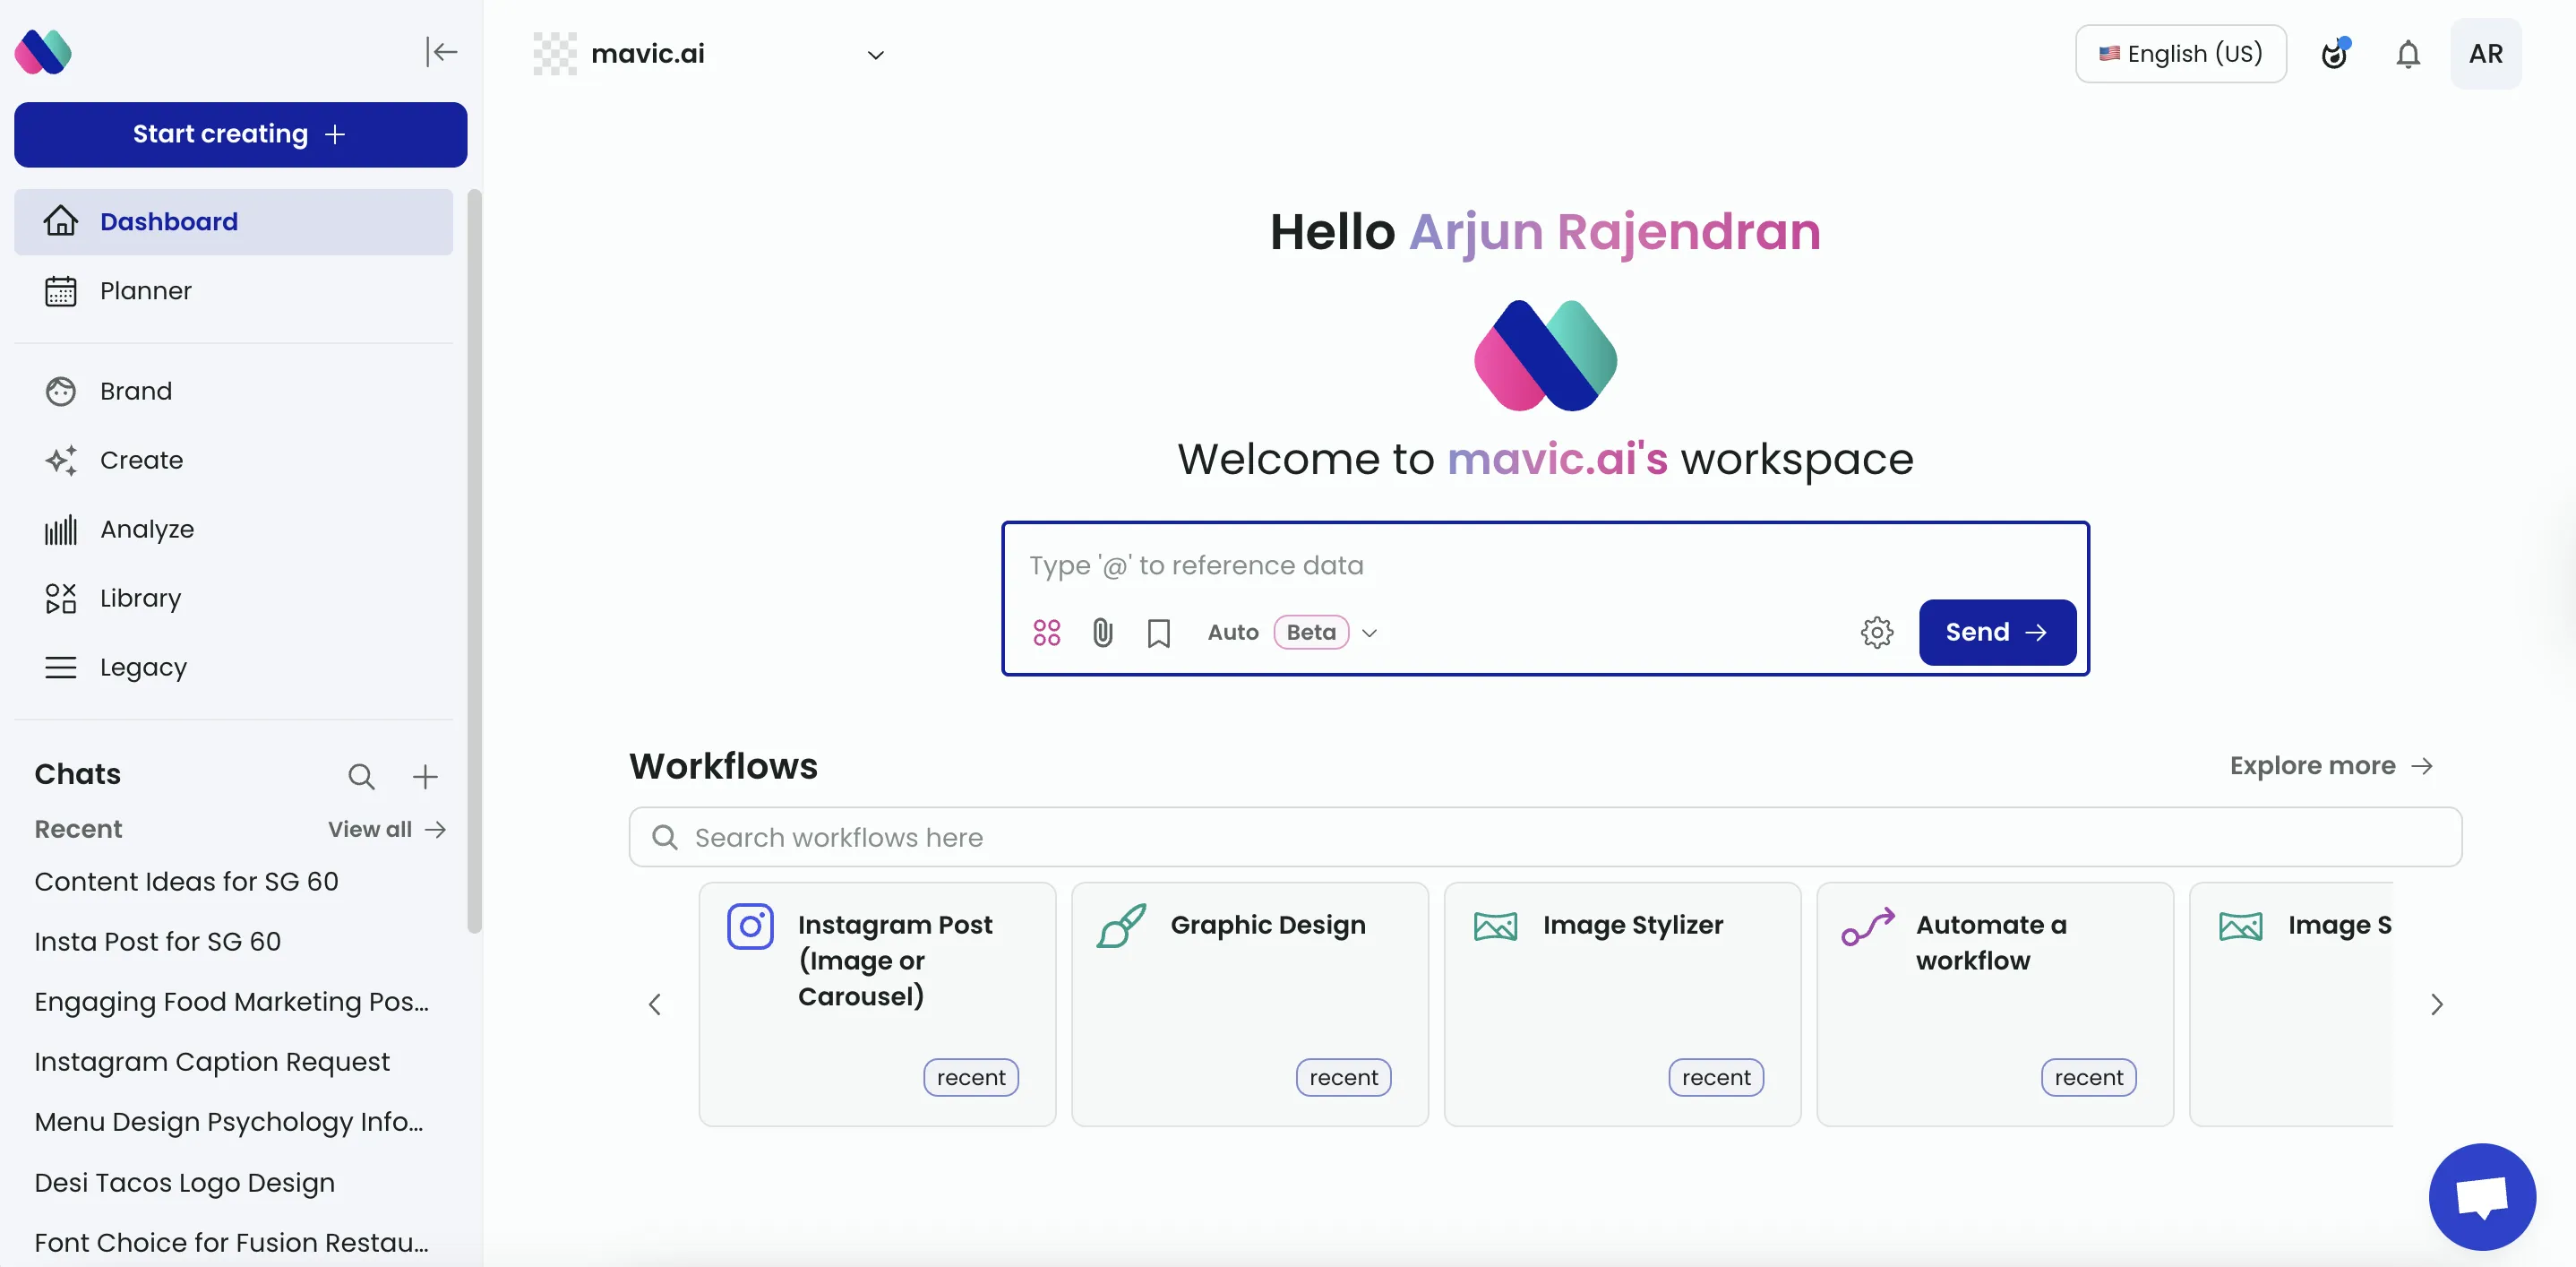Click the bookmark icon in prompt box
This screenshot has height=1267, width=2576.
coord(1158,633)
